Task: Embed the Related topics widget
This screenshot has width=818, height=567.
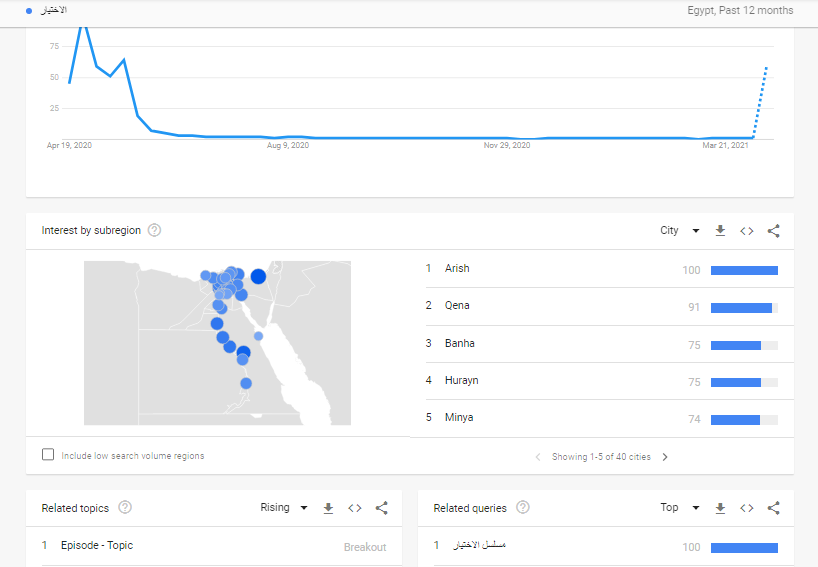Action: (354, 508)
